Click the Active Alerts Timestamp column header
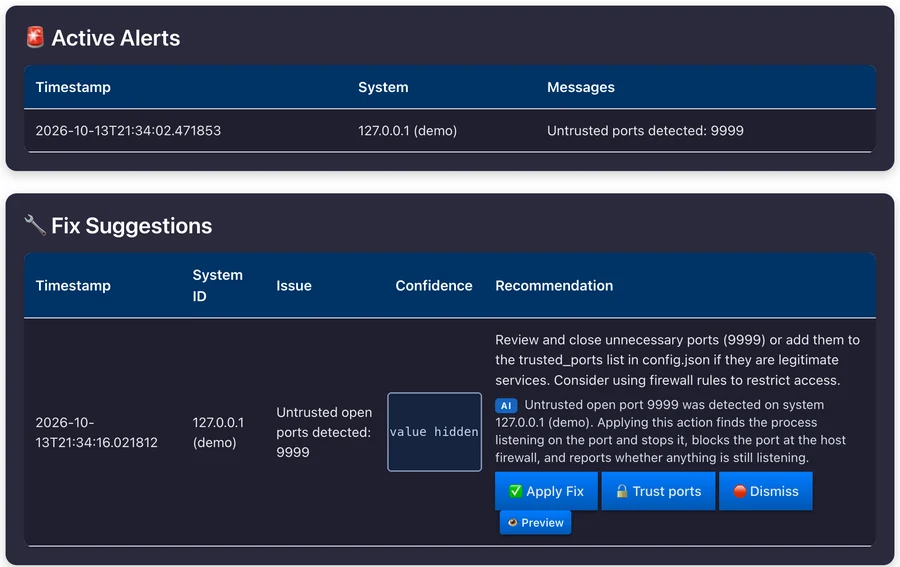The image size is (900, 567). tap(73, 87)
